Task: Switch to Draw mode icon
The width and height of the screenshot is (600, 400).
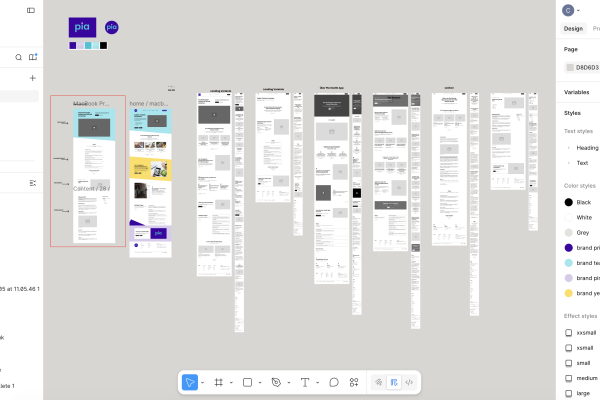Action: 378,382
